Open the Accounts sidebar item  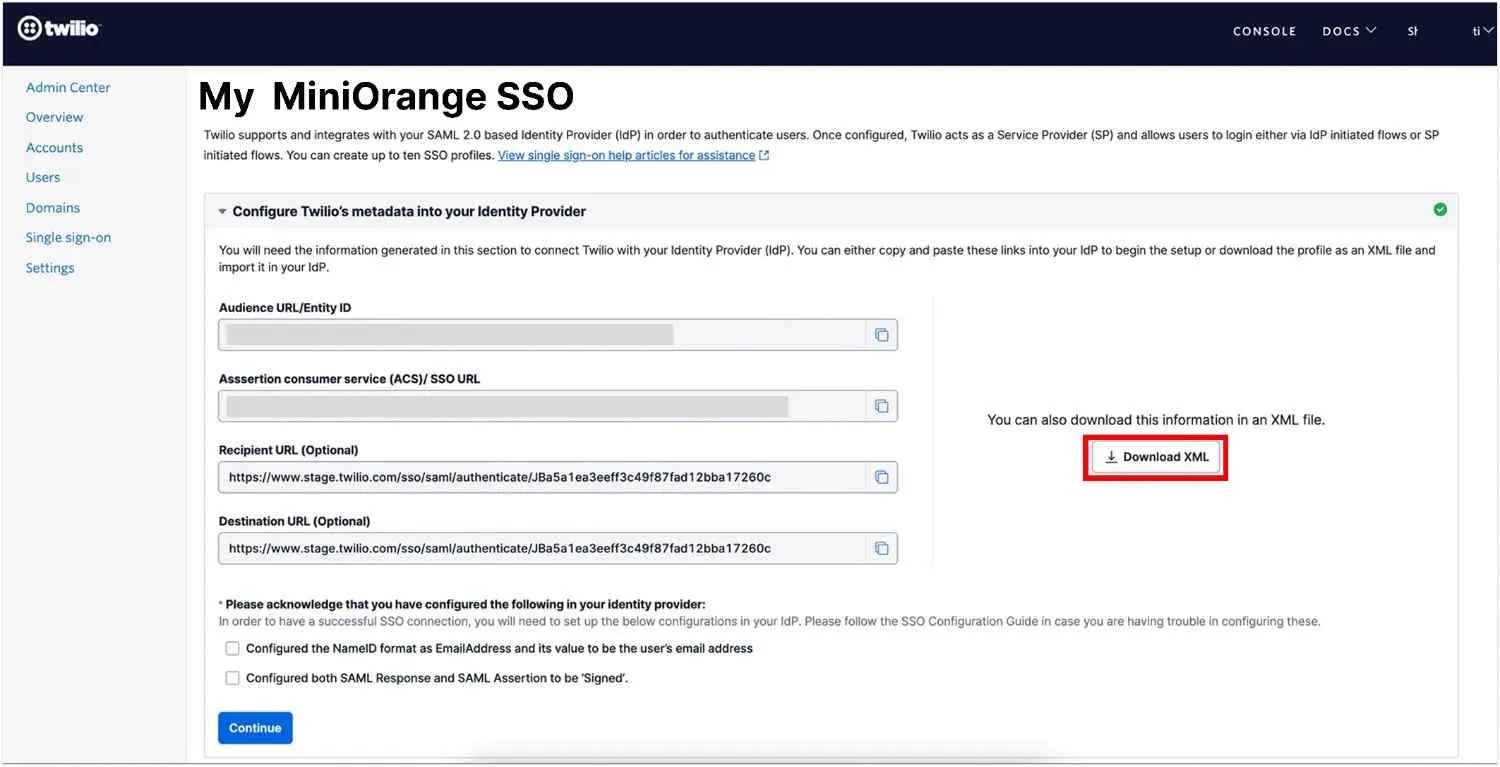pos(54,148)
